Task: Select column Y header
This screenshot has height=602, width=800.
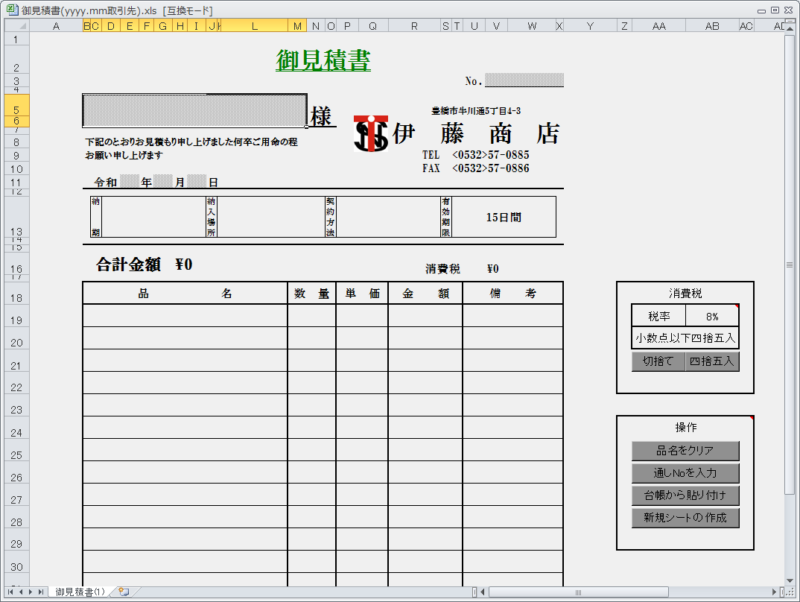Action: (x=590, y=26)
